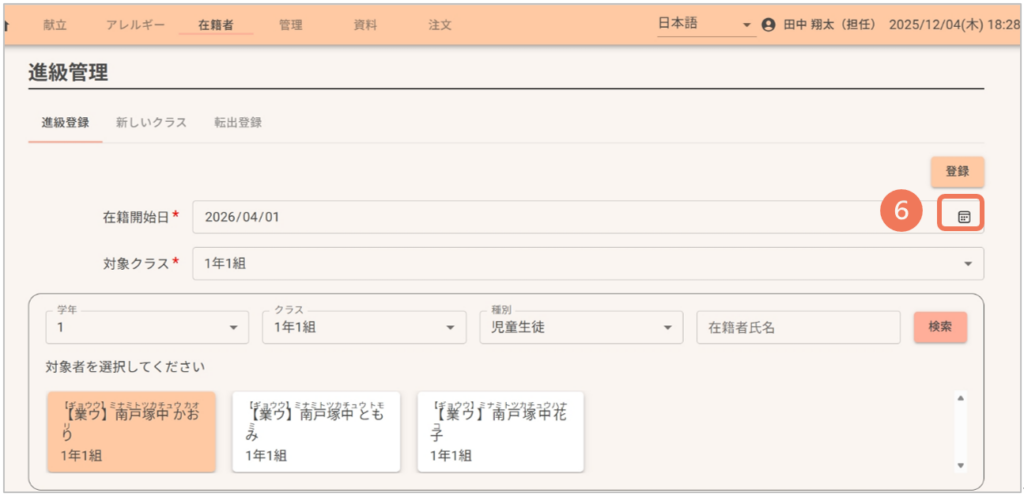The width and height of the screenshot is (1024, 497).
Task: Open the アレルギー menu
Action: 136,25
